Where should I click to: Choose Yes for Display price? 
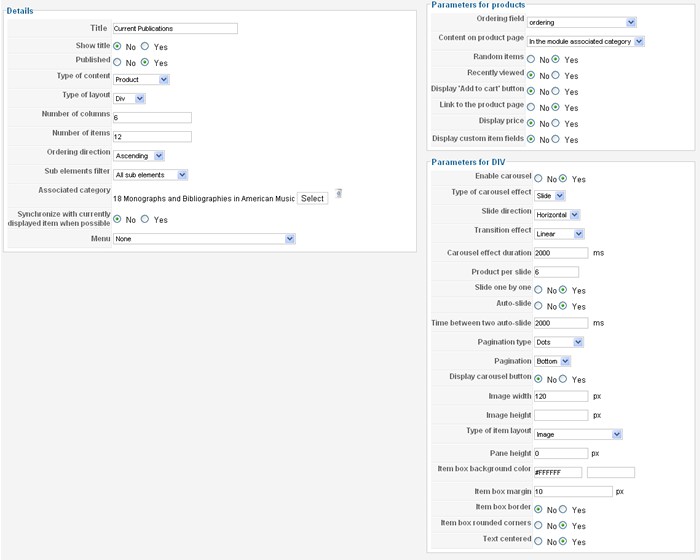(558, 124)
